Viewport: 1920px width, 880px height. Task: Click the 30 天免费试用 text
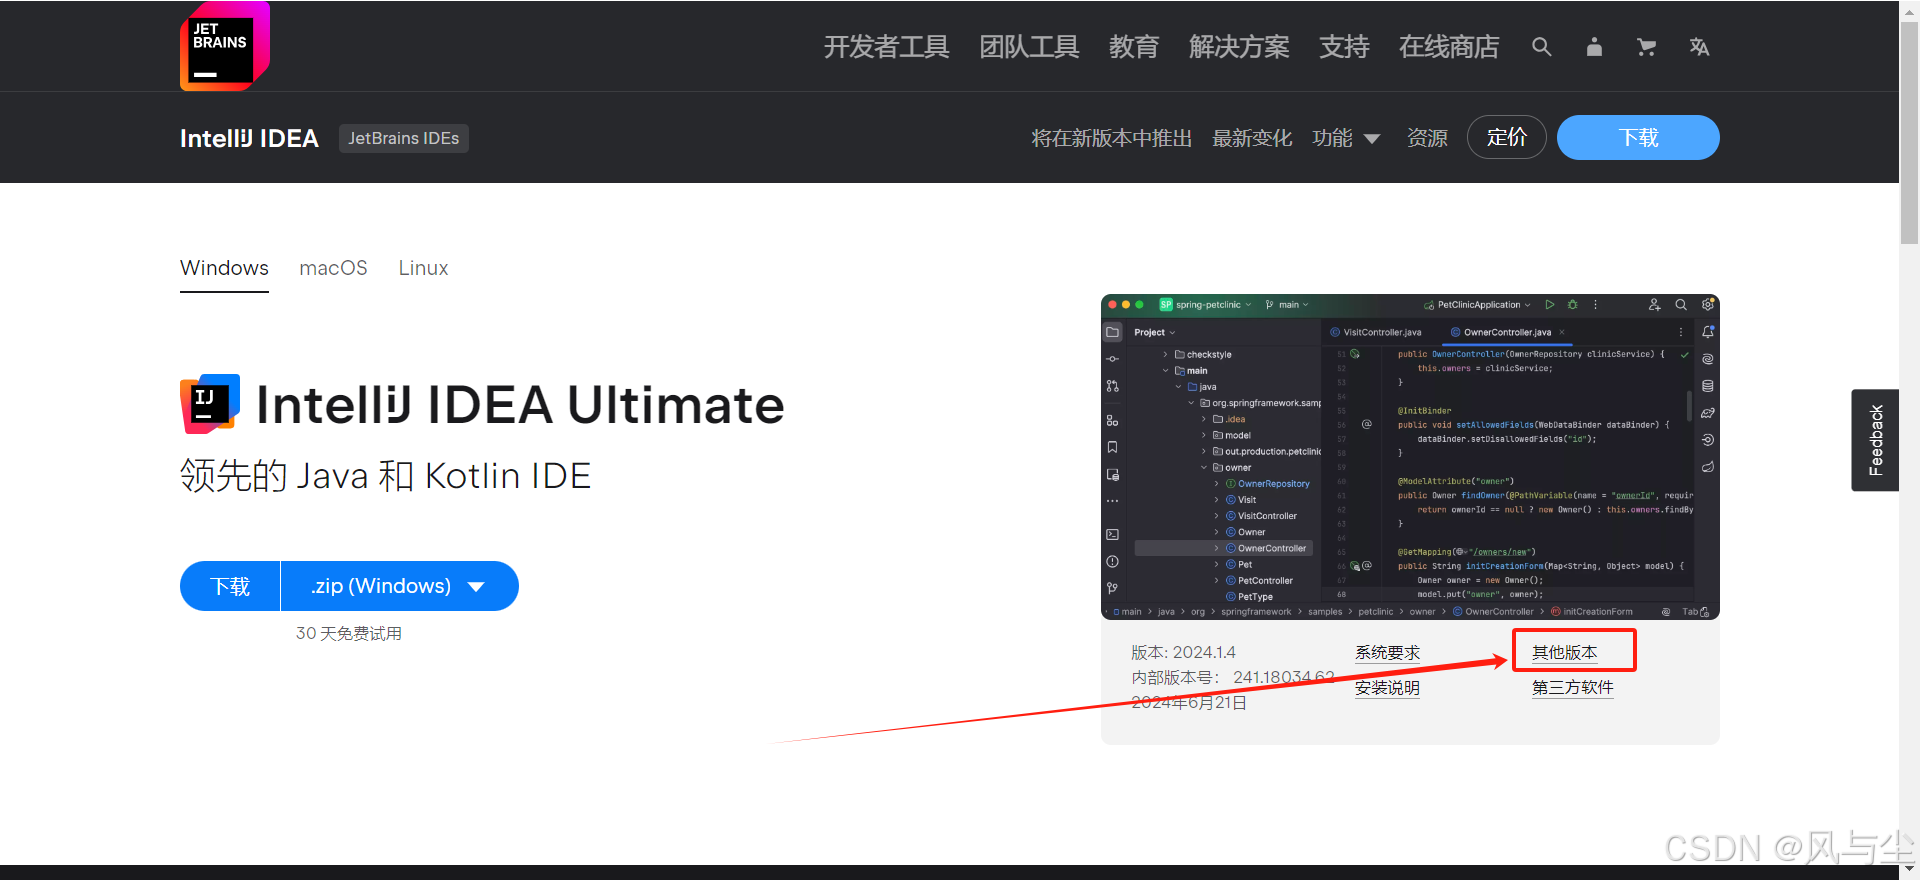(x=349, y=633)
